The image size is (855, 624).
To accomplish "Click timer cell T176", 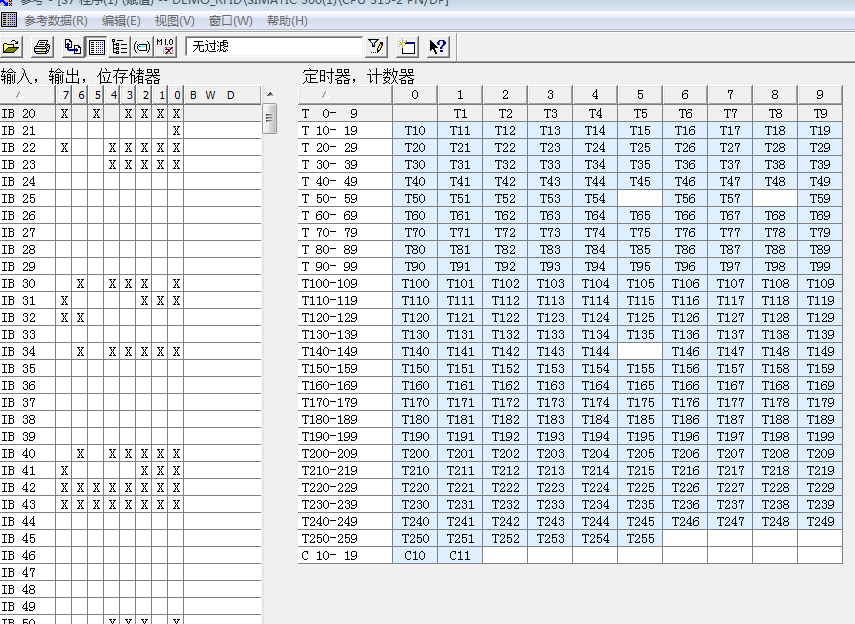I will point(685,403).
